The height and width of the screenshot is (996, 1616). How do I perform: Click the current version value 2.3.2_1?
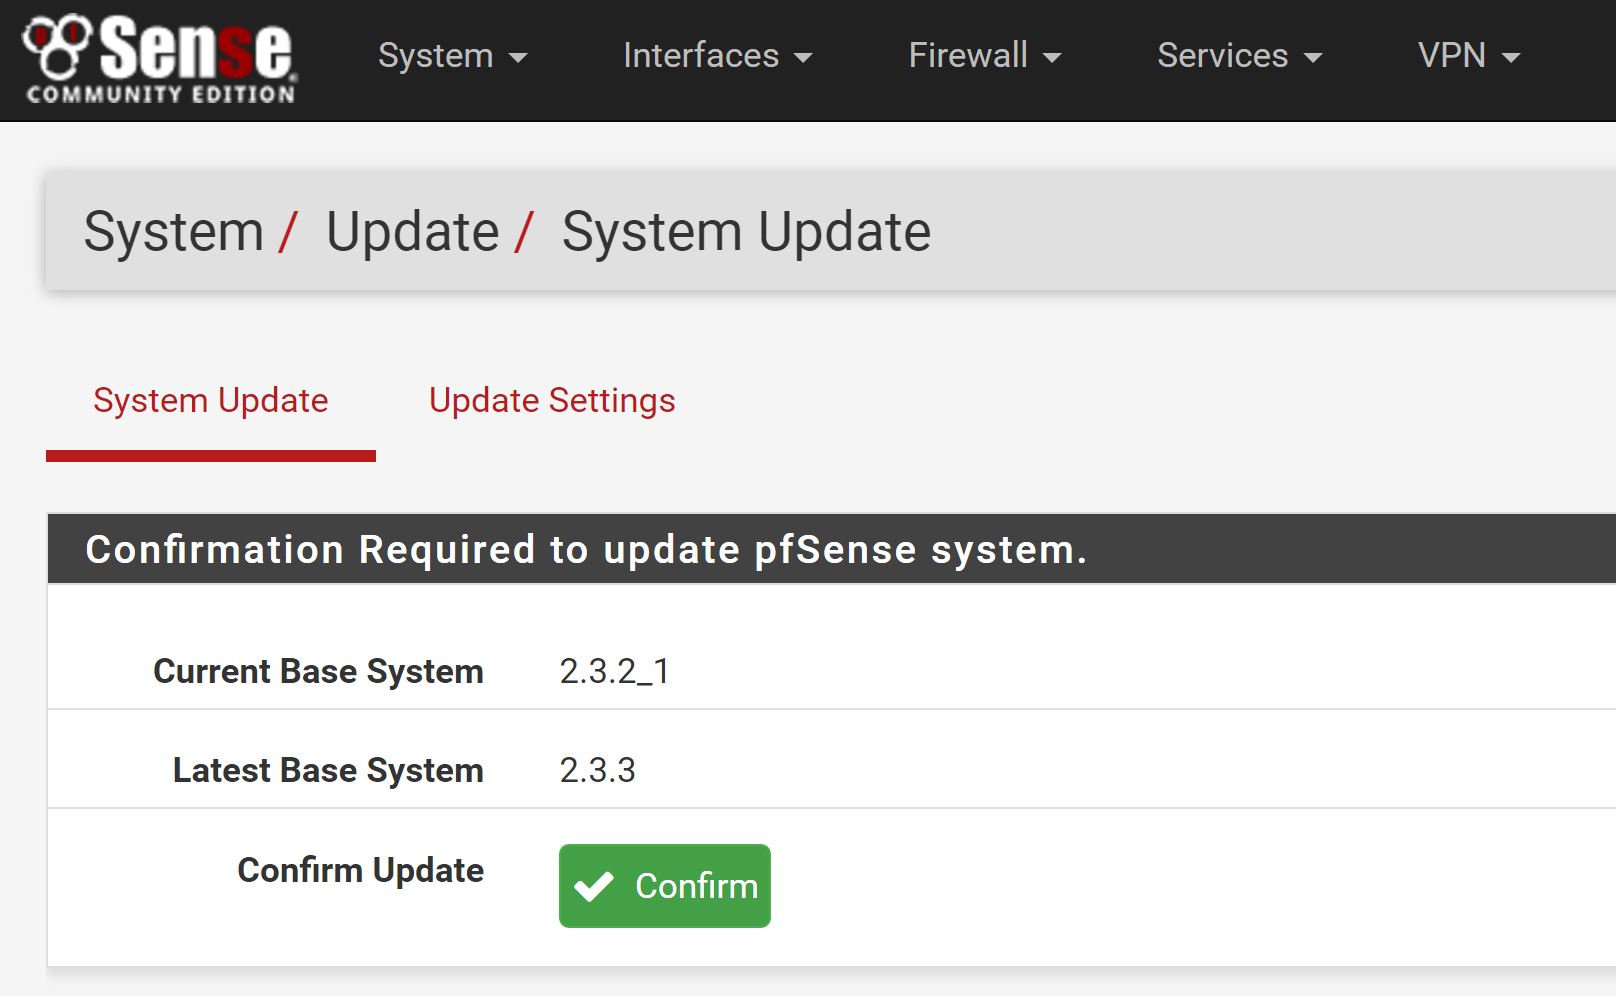click(614, 671)
